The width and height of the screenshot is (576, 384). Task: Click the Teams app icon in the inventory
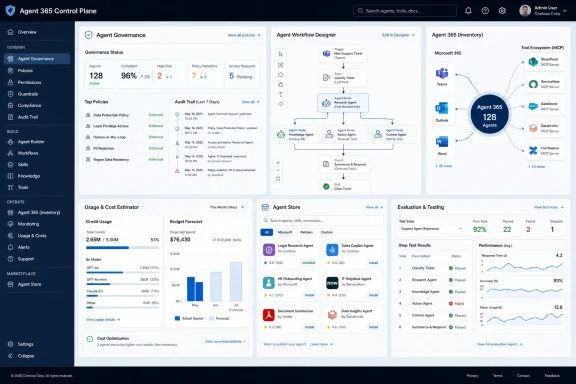442,73
